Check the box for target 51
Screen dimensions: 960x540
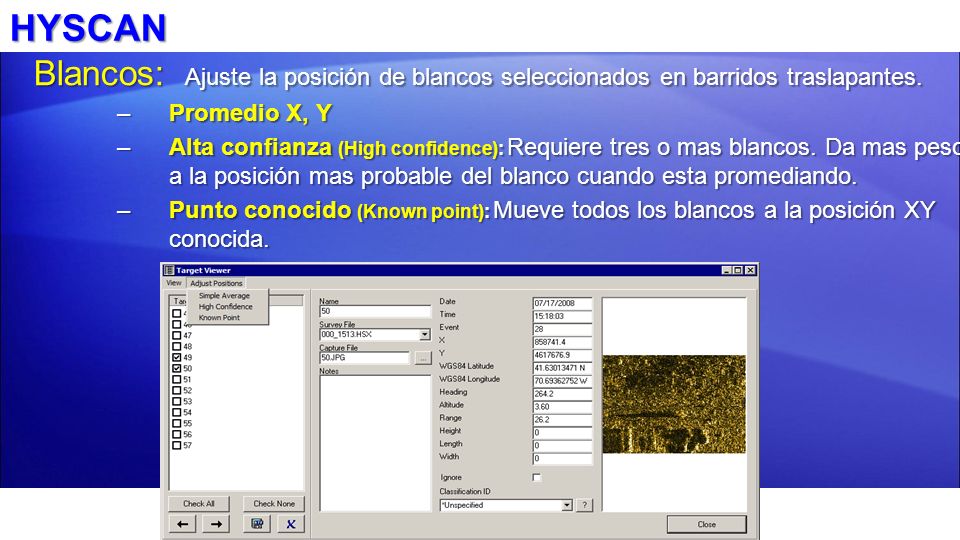tap(176, 380)
